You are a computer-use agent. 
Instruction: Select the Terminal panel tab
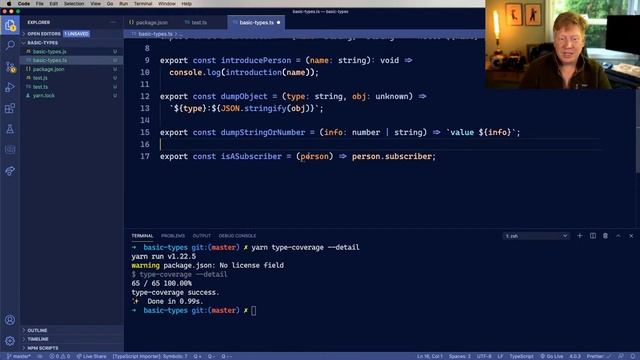point(142,236)
